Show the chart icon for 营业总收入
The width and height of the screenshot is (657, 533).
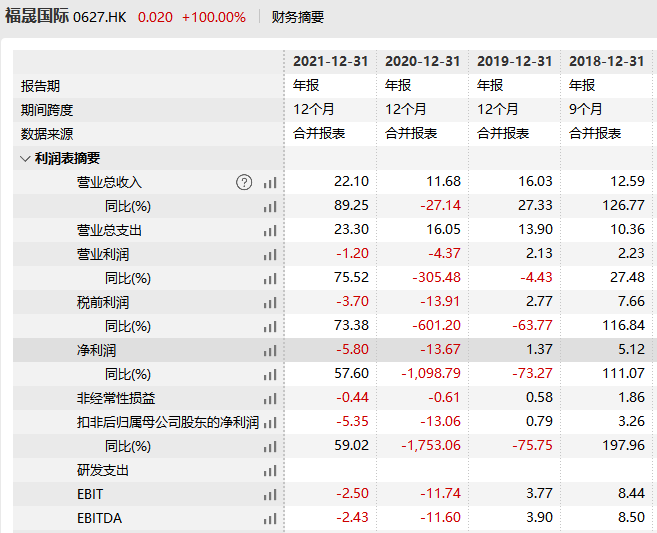point(270,183)
